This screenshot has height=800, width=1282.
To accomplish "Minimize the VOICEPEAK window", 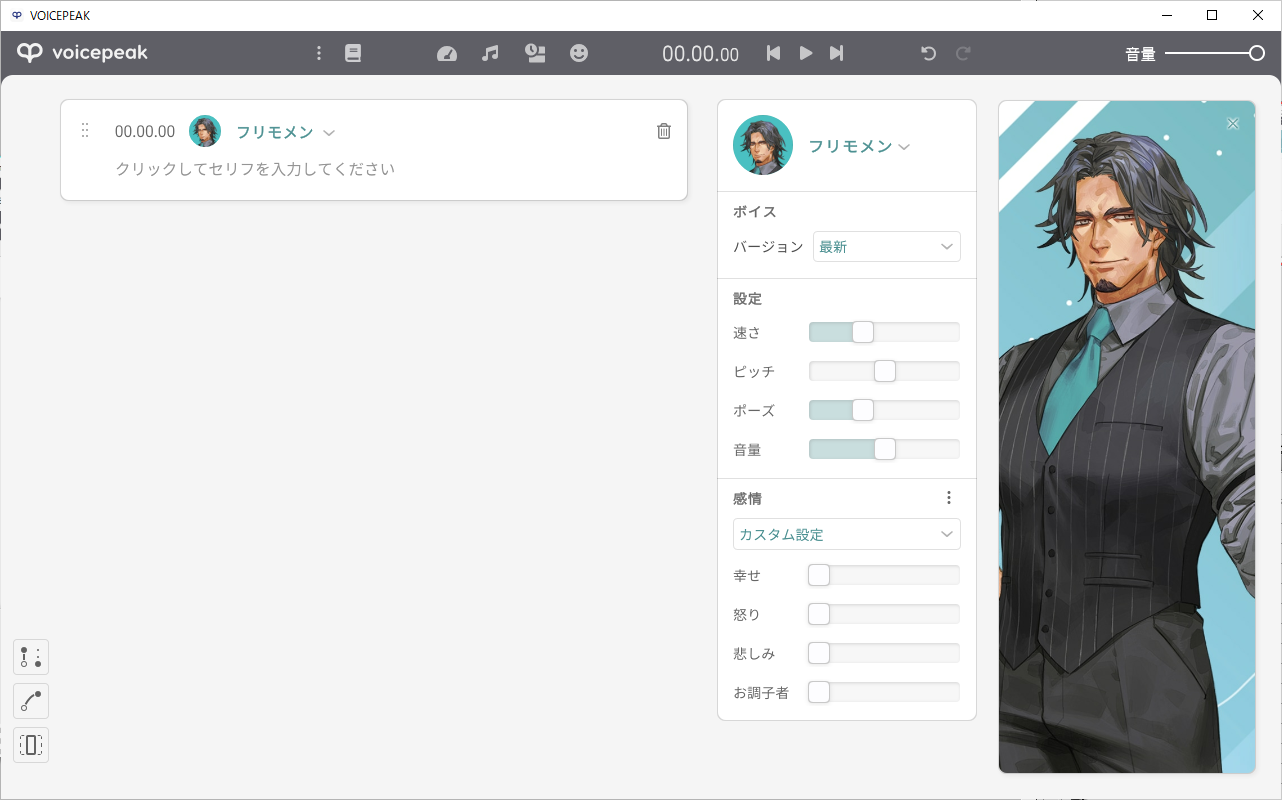I will pos(1166,15).
